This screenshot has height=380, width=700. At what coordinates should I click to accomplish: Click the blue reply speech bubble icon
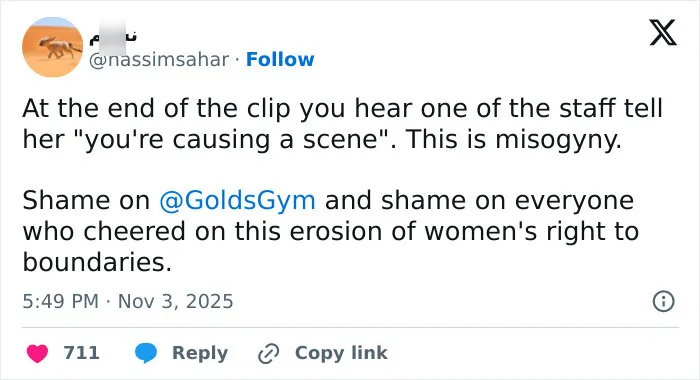[x=146, y=353]
